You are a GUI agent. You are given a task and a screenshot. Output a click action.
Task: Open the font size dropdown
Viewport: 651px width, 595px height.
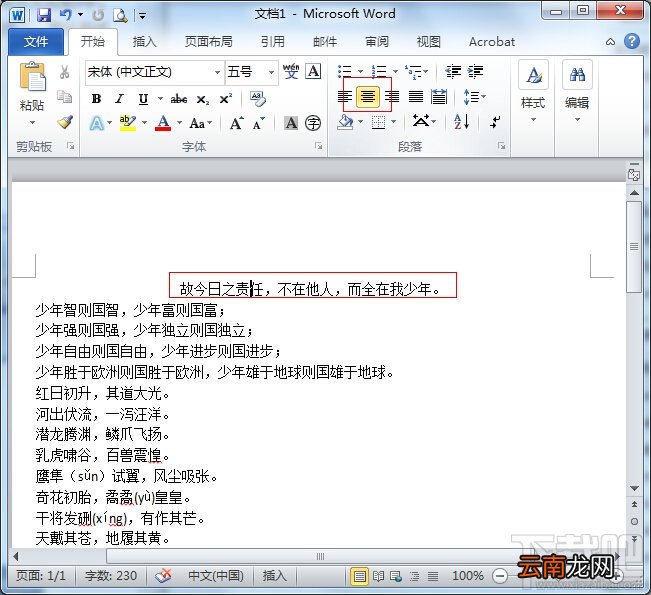[271, 72]
